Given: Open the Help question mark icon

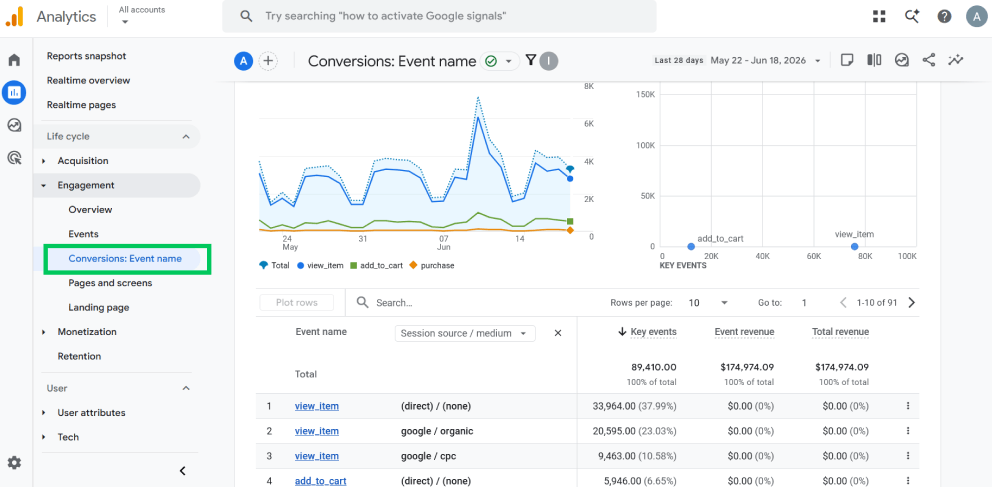Looking at the screenshot, I should tap(945, 16).
